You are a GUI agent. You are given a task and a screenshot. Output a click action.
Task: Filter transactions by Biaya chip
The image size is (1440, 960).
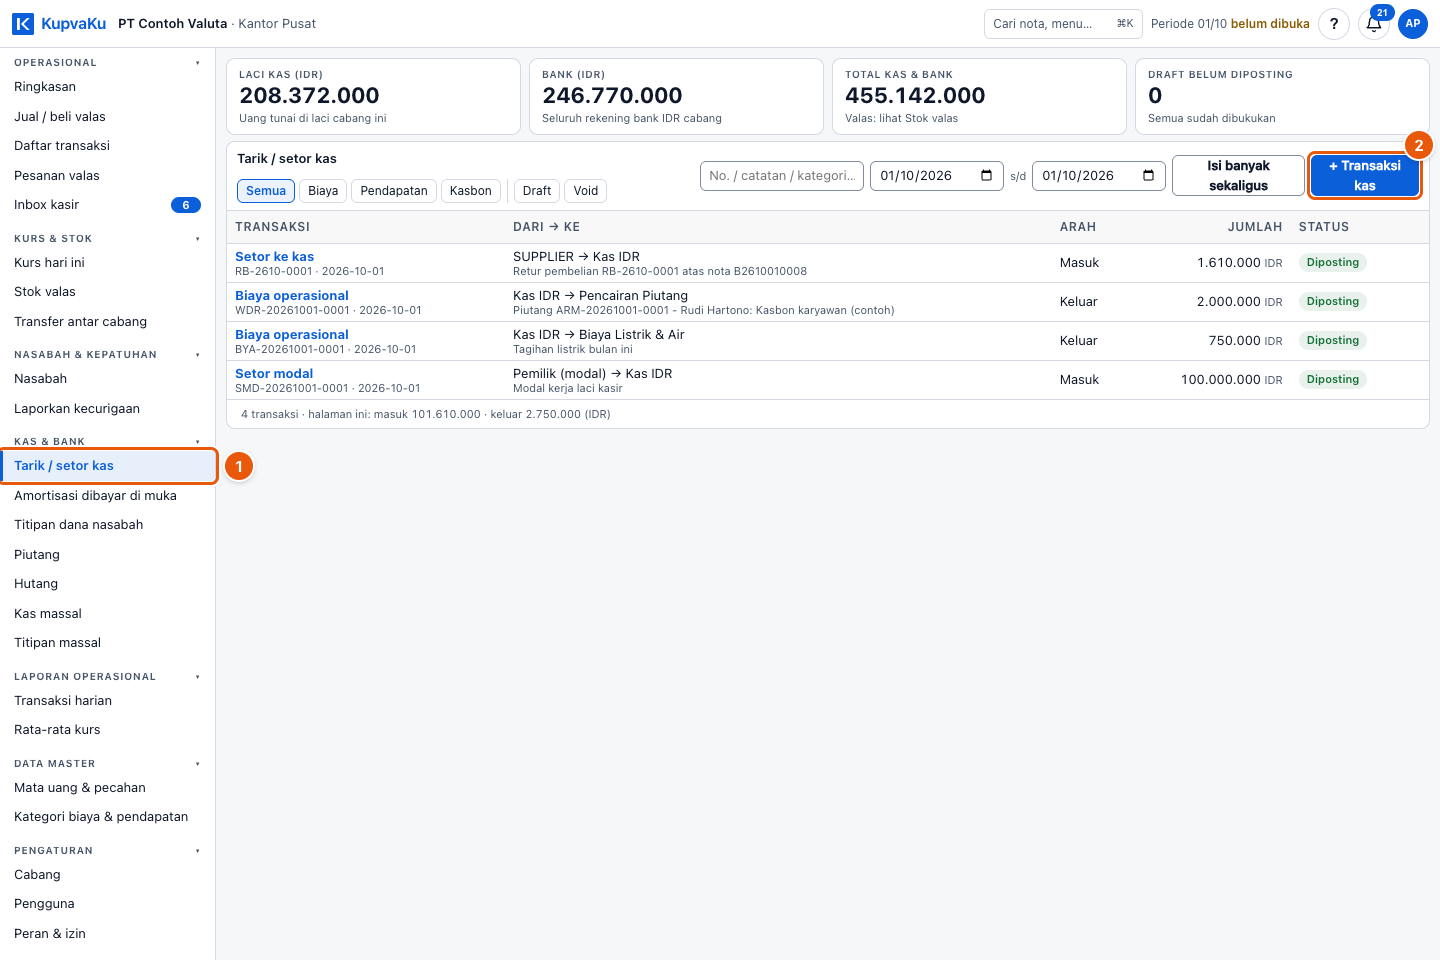323,191
